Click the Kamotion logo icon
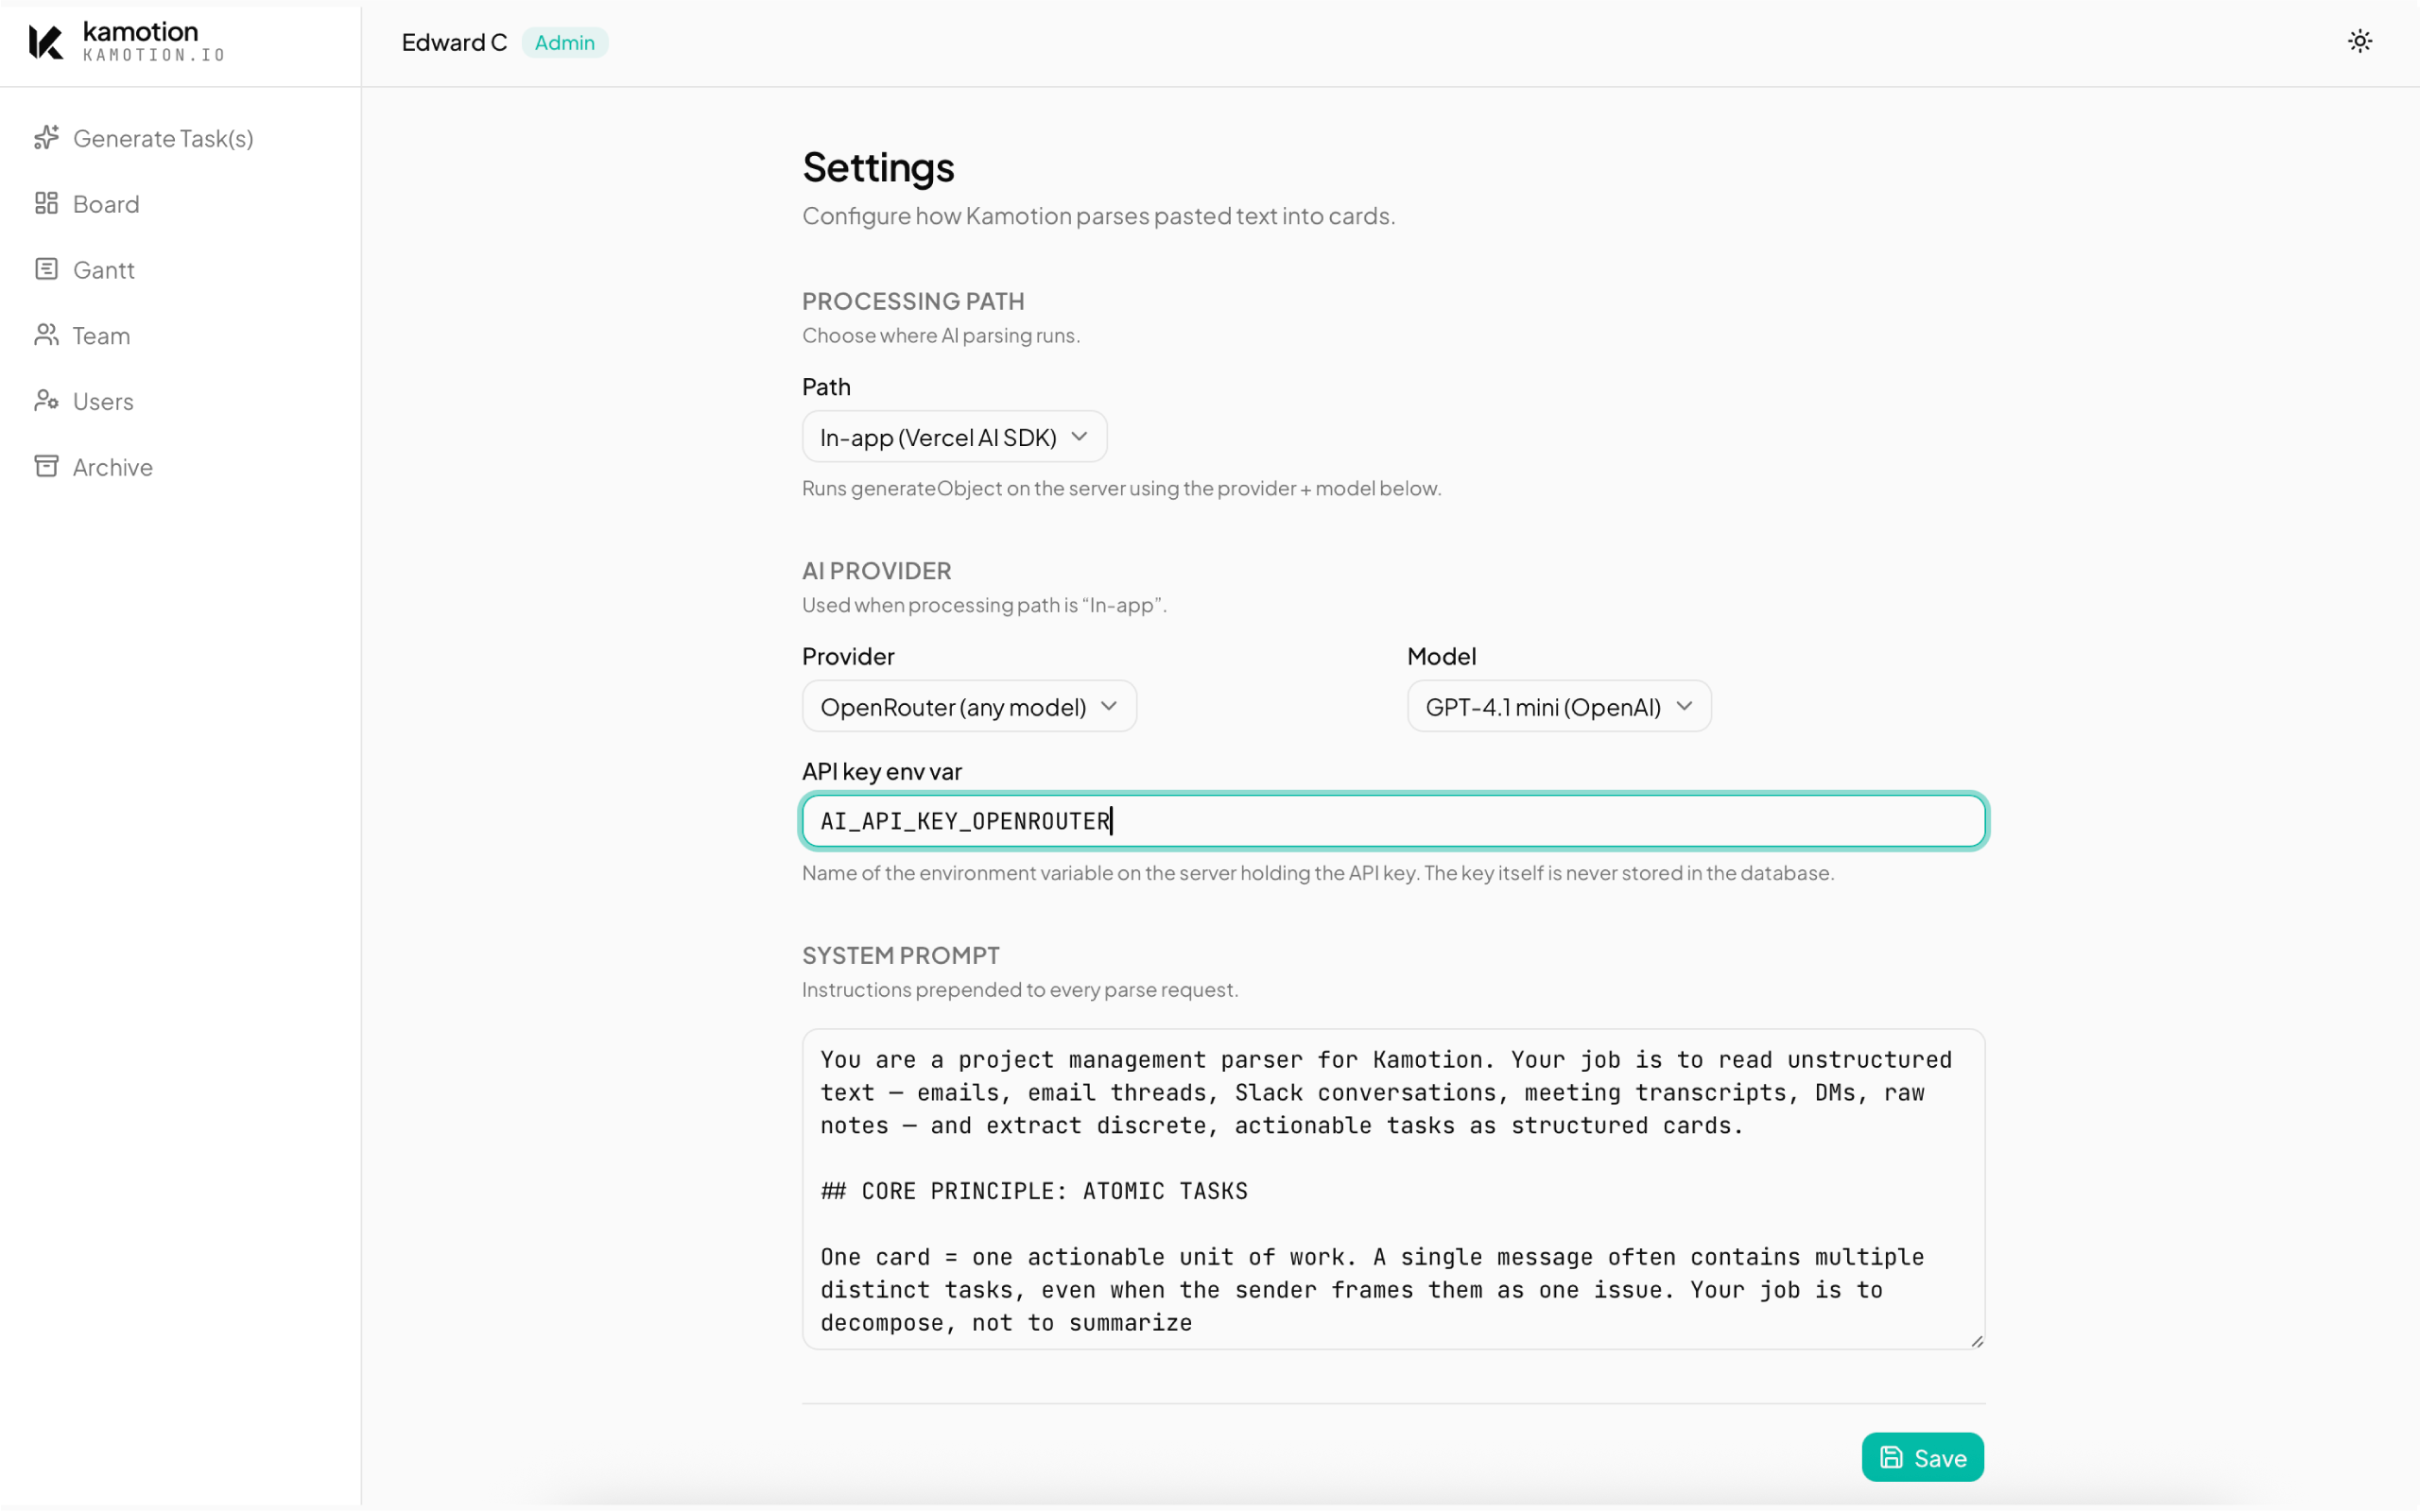The image size is (2420, 1512). [x=46, y=42]
